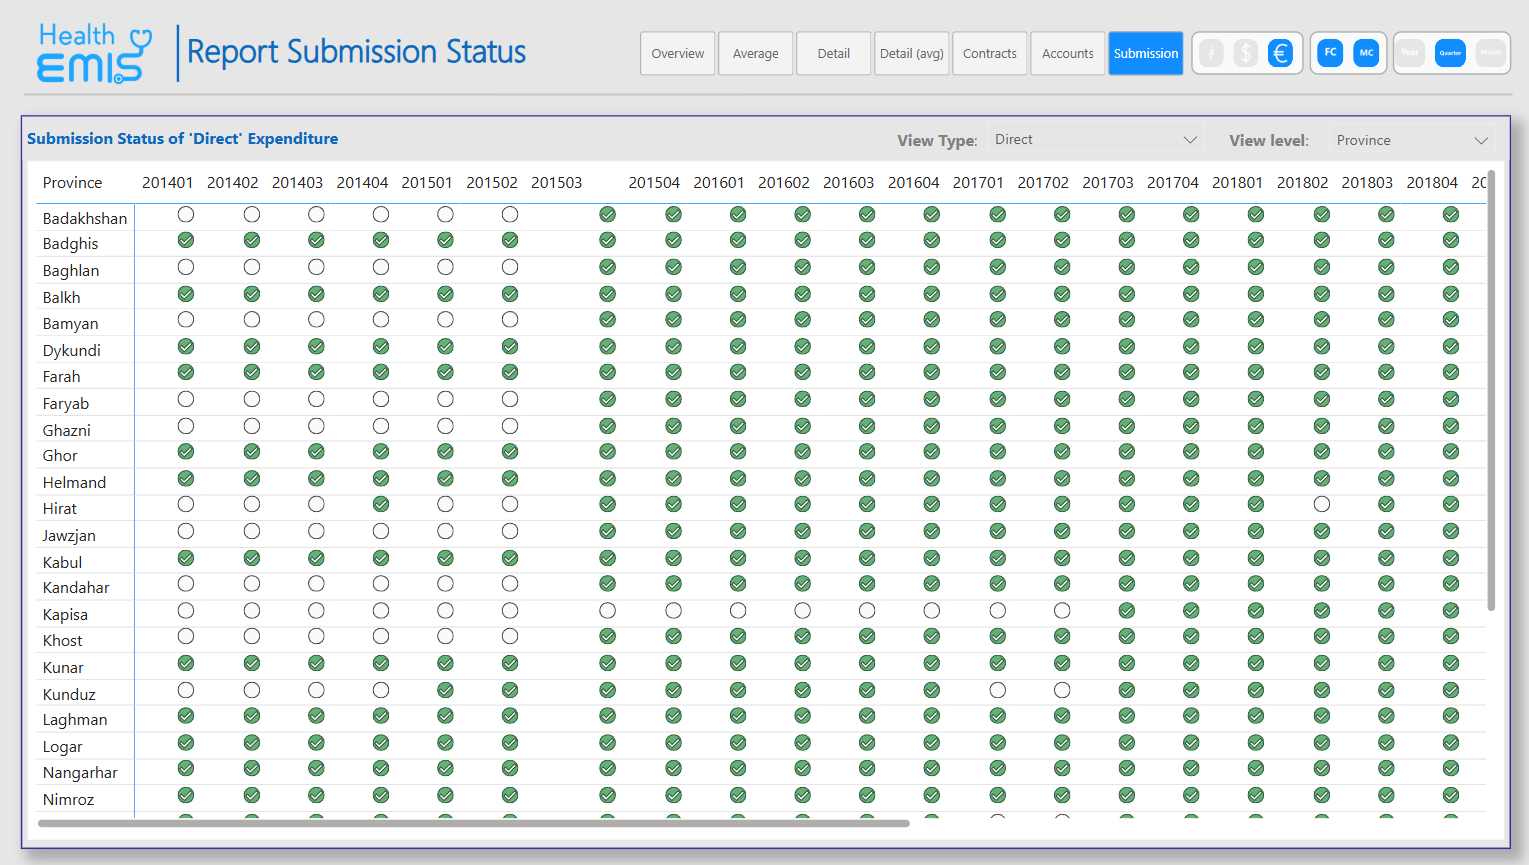This screenshot has height=865, width=1529.
Task: Switch time period to Year
Action: click(x=1410, y=53)
